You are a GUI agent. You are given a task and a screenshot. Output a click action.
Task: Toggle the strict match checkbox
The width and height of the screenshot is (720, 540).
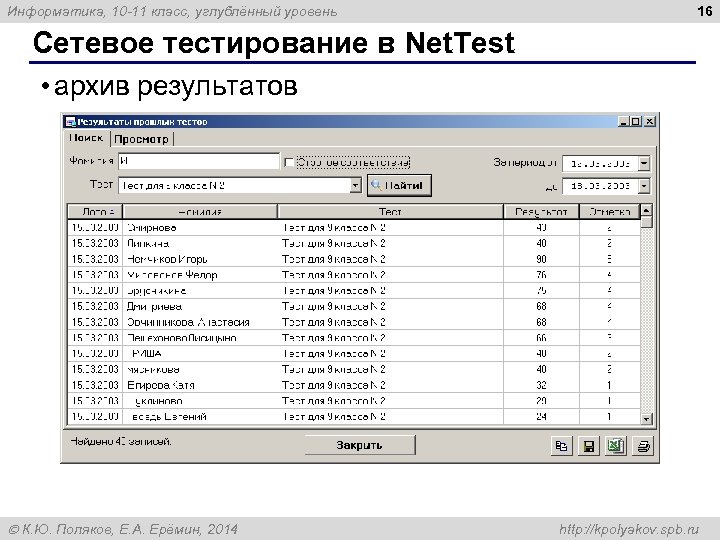[x=289, y=162]
